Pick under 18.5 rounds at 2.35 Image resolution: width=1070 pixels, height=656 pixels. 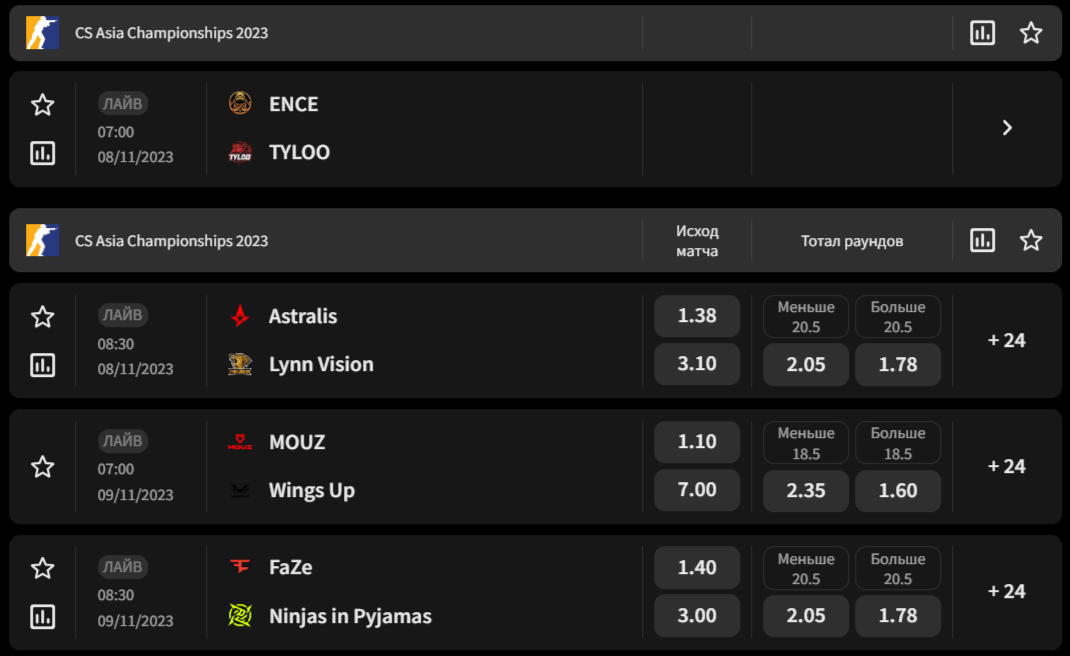point(806,490)
